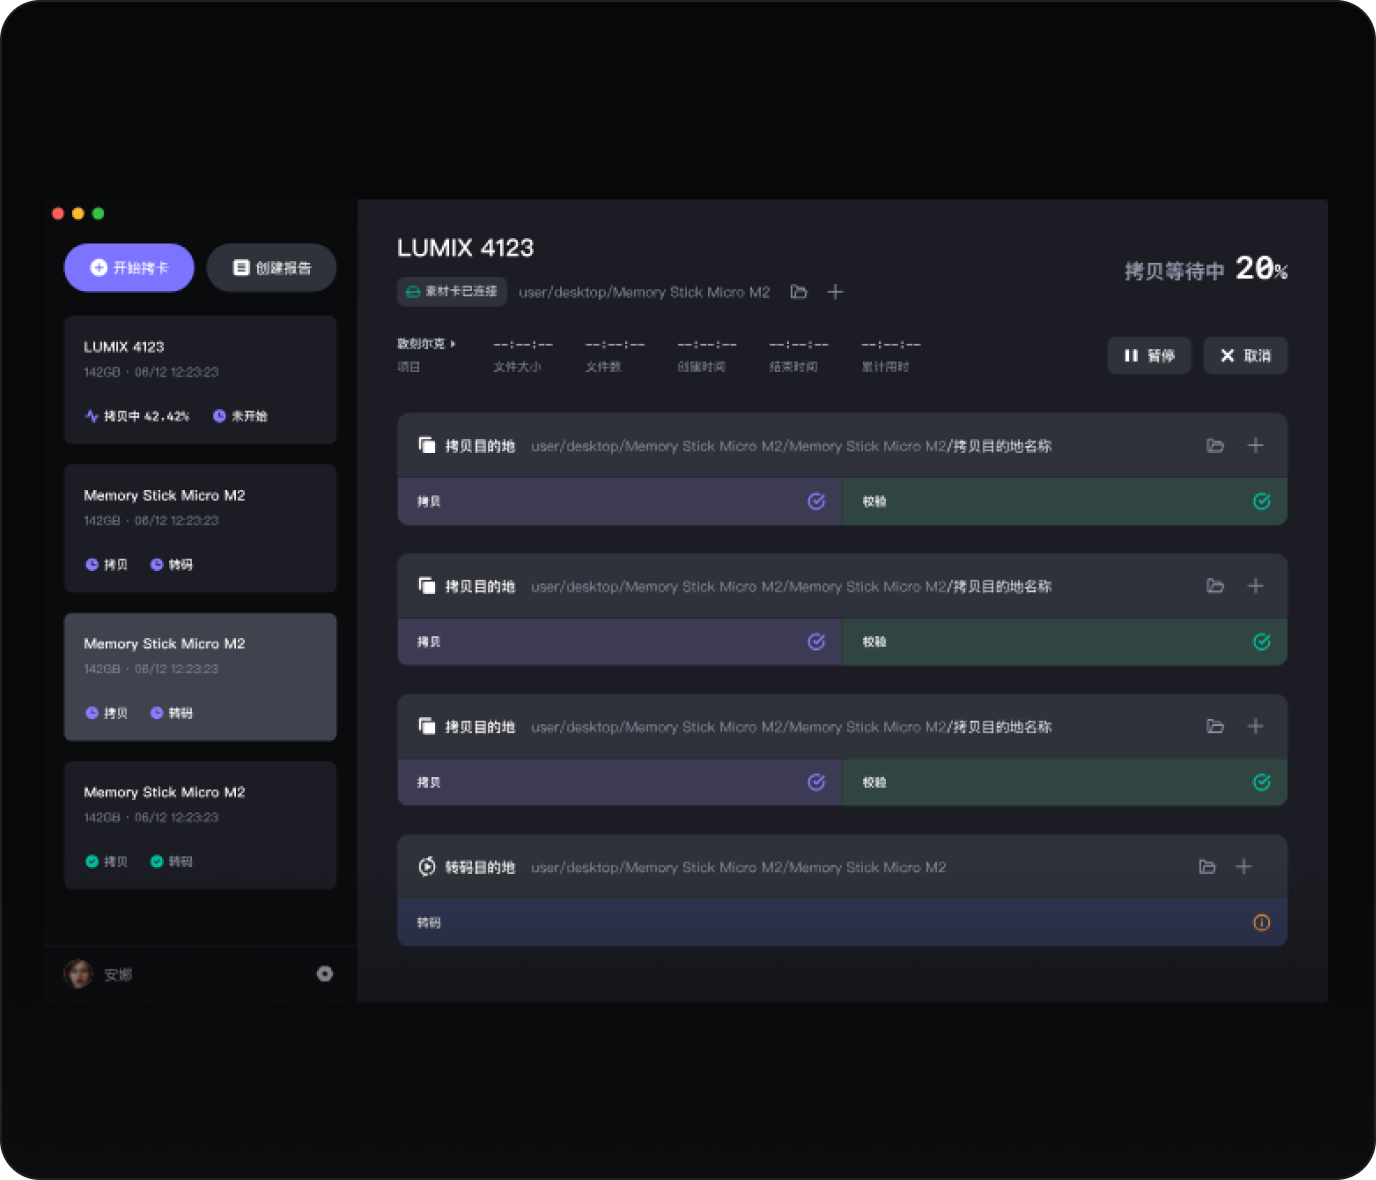Open the folder icon in 转码目的地 row
Screen dimensions: 1376x1180
[1207, 867]
